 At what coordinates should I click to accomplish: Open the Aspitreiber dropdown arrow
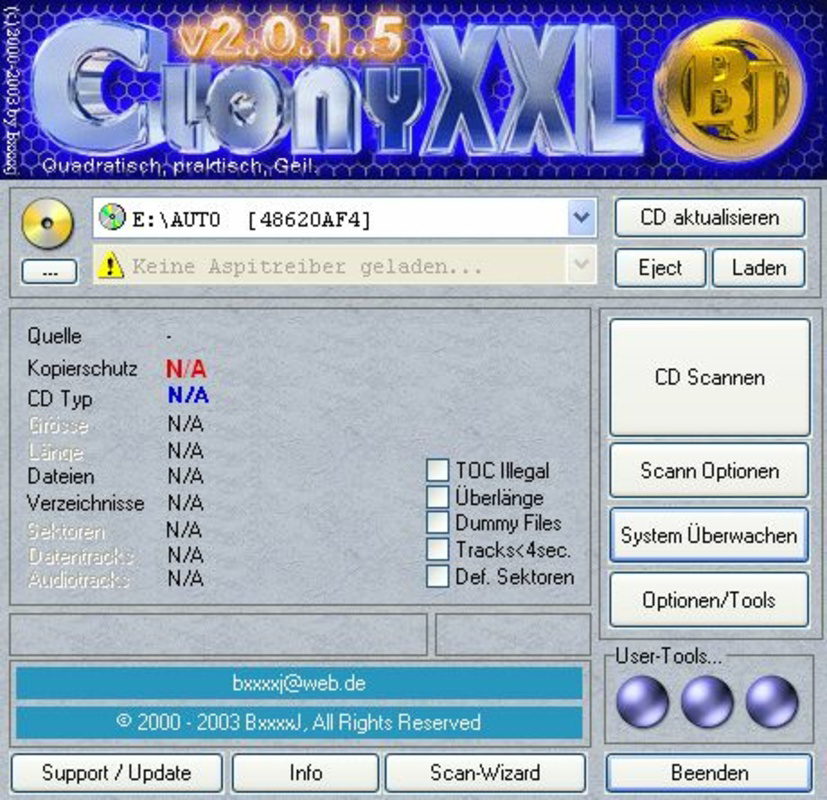click(581, 265)
